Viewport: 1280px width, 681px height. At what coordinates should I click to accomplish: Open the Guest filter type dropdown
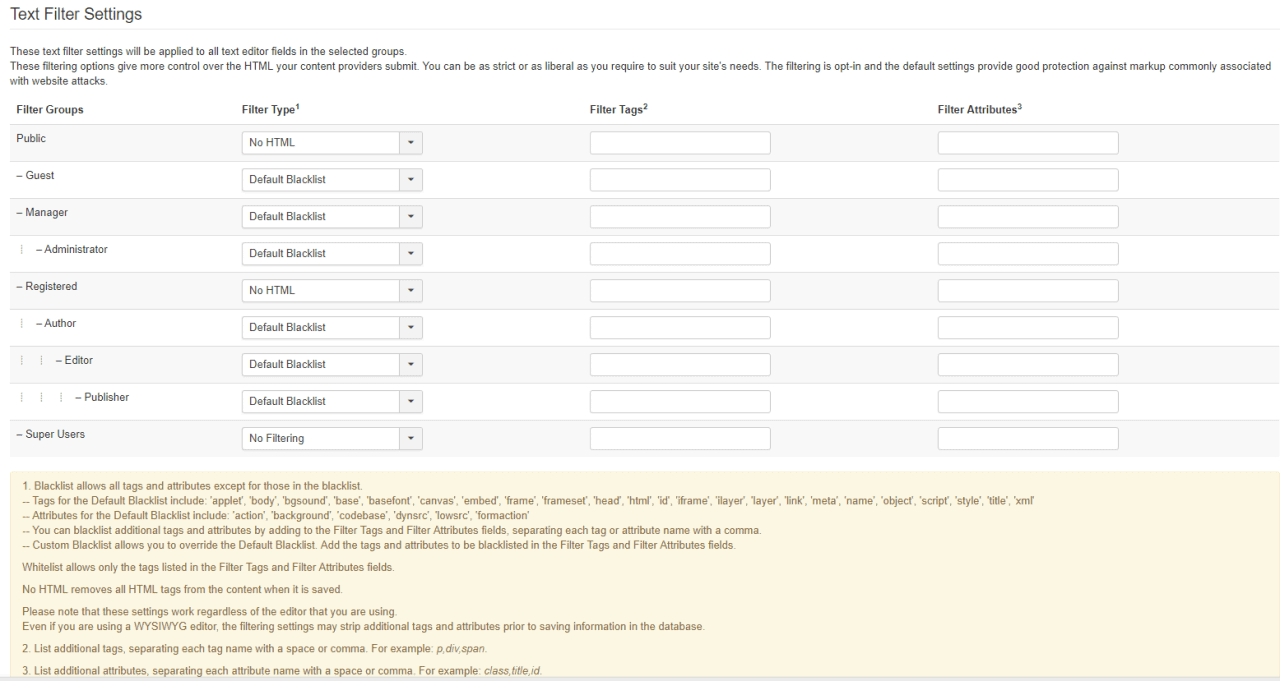[332, 180]
